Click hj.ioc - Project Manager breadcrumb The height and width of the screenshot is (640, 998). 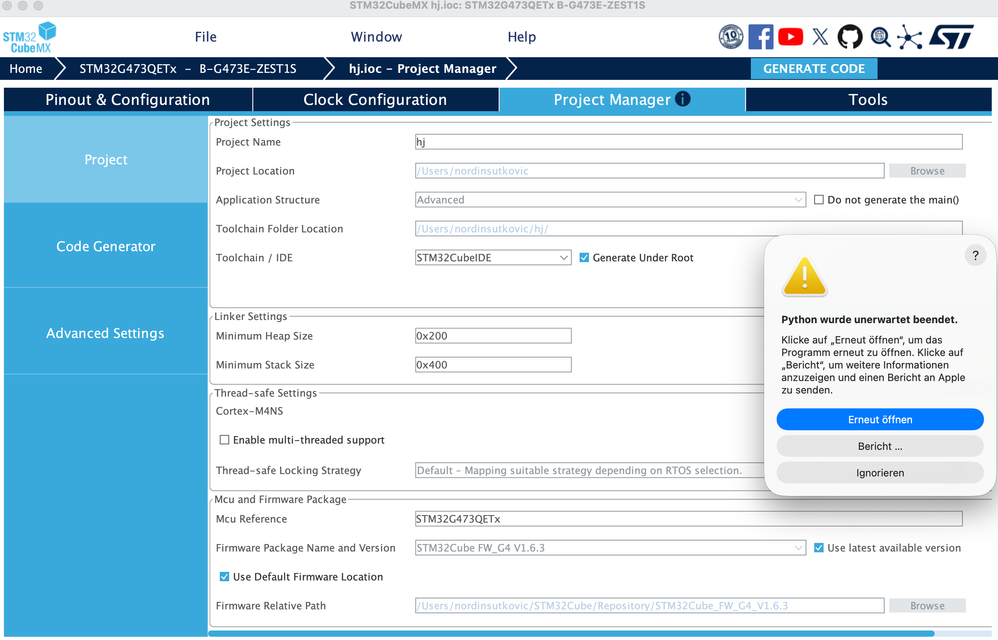[x=423, y=69]
